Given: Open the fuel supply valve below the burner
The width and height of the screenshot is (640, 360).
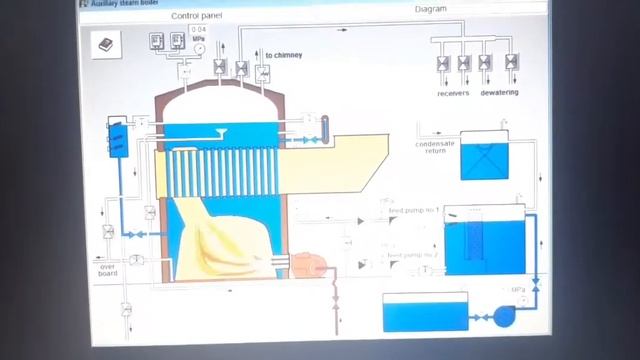Looking at the screenshot, I should tap(336, 302).
